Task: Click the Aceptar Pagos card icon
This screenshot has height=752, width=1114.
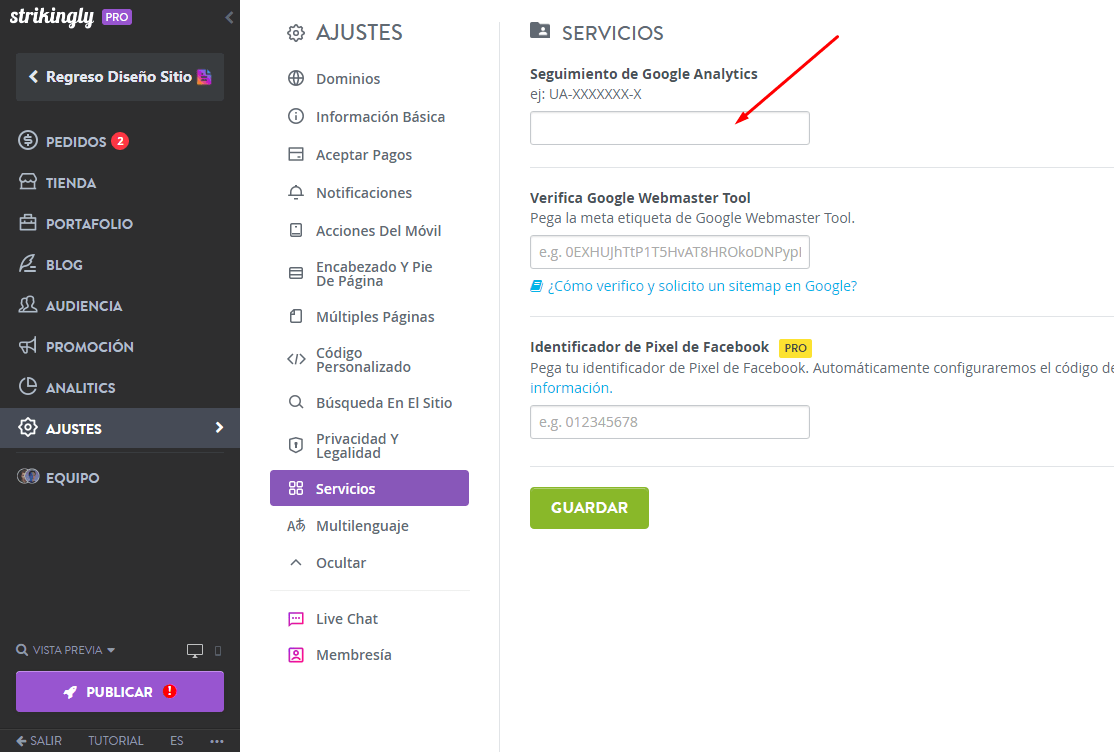Action: click(296, 154)
